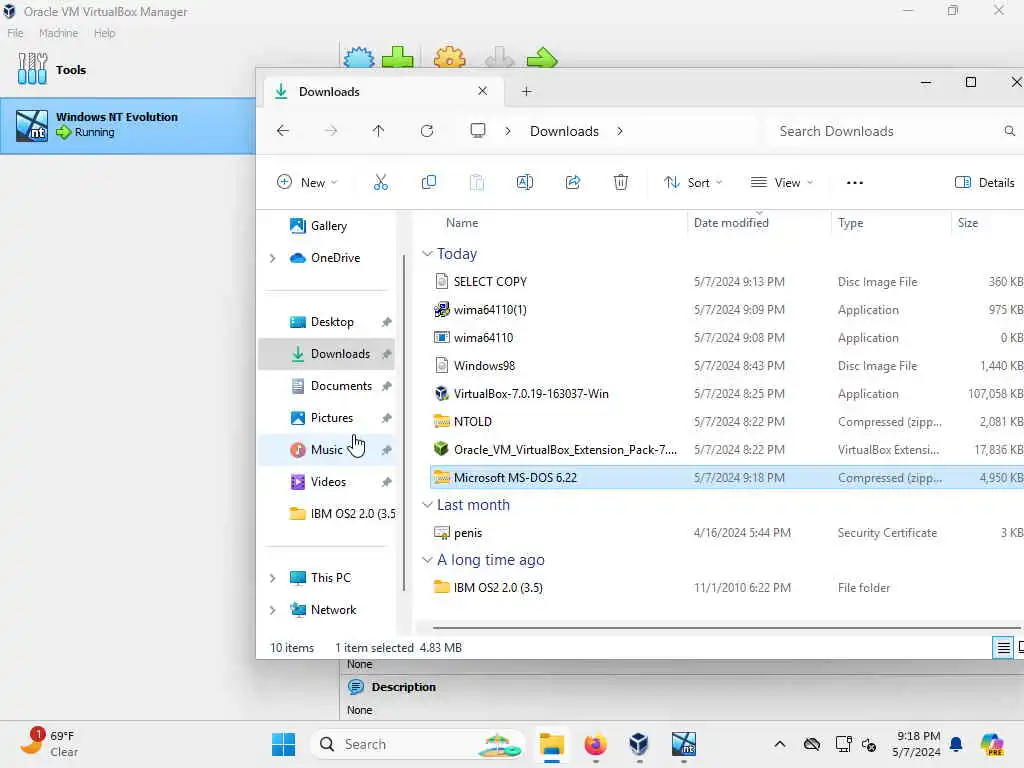Select the VirtualBox-7.0.19-163037-Win file
The image size is (1024, 768).
click(531, 394)
